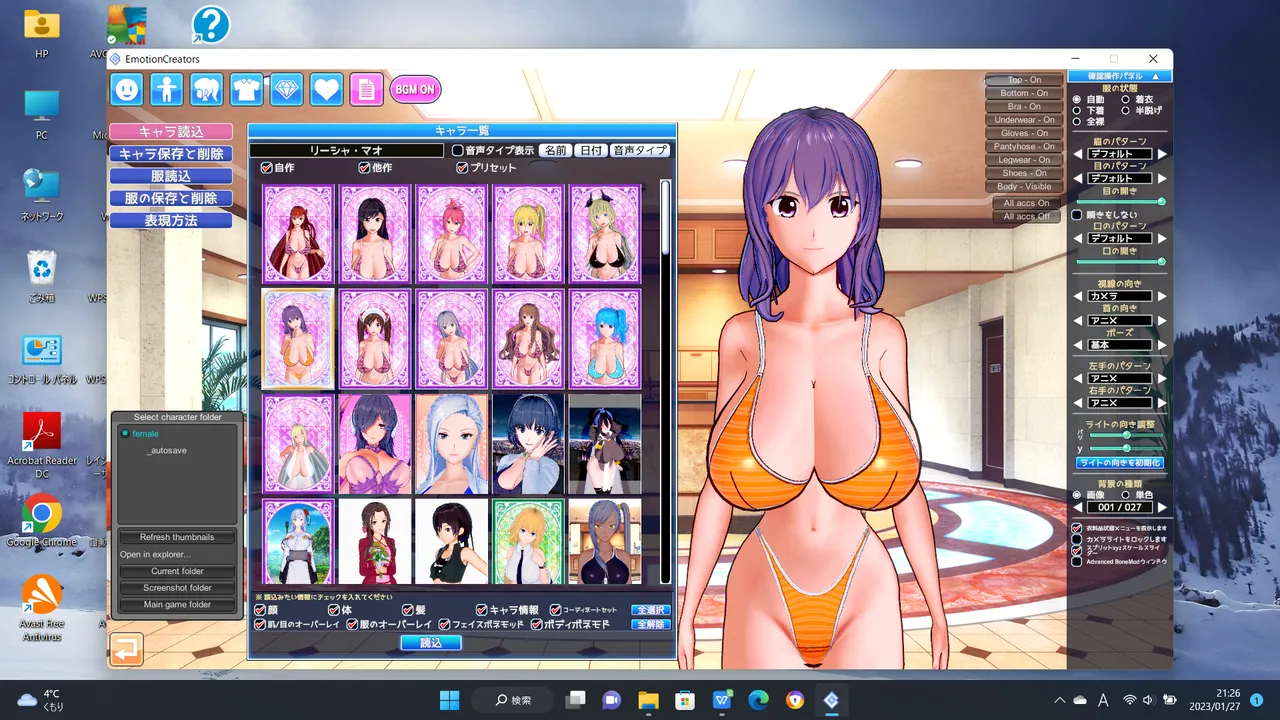
Task: Click the 全解除 deselect-all button
Action: (x=651, y=625)
